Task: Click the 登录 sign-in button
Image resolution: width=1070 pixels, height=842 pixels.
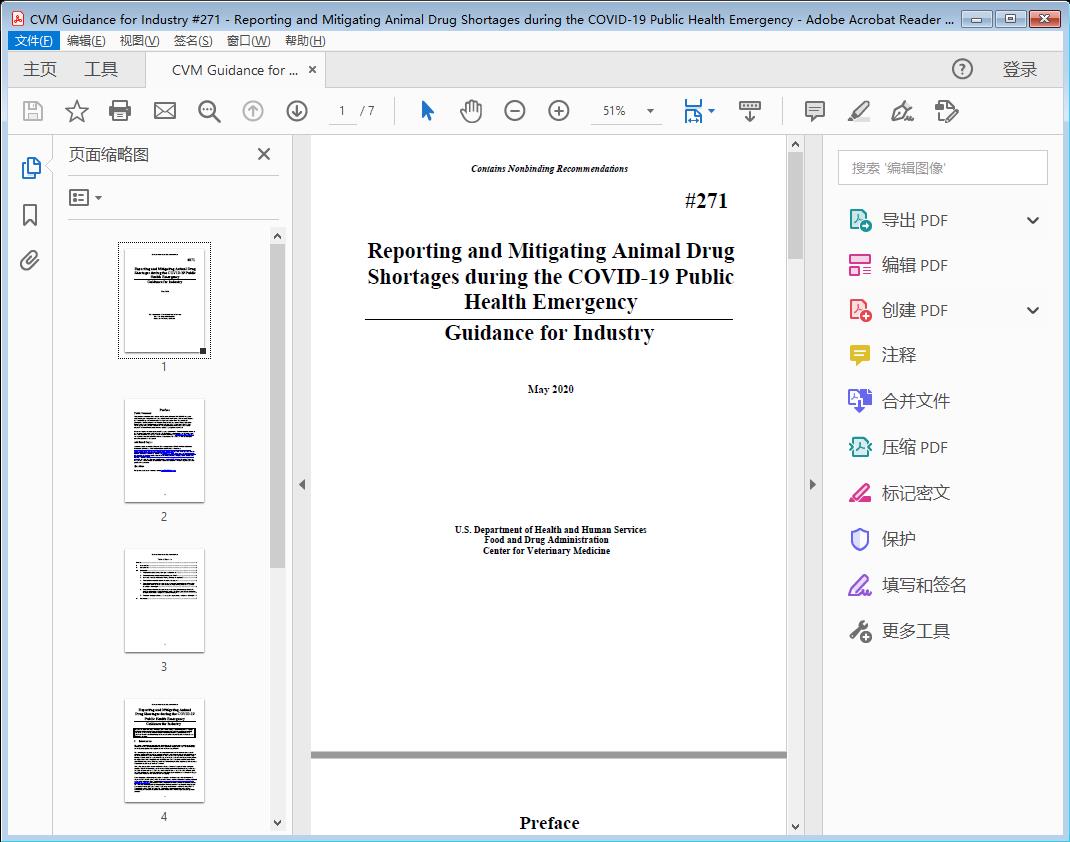Action: pos(1020,69)
